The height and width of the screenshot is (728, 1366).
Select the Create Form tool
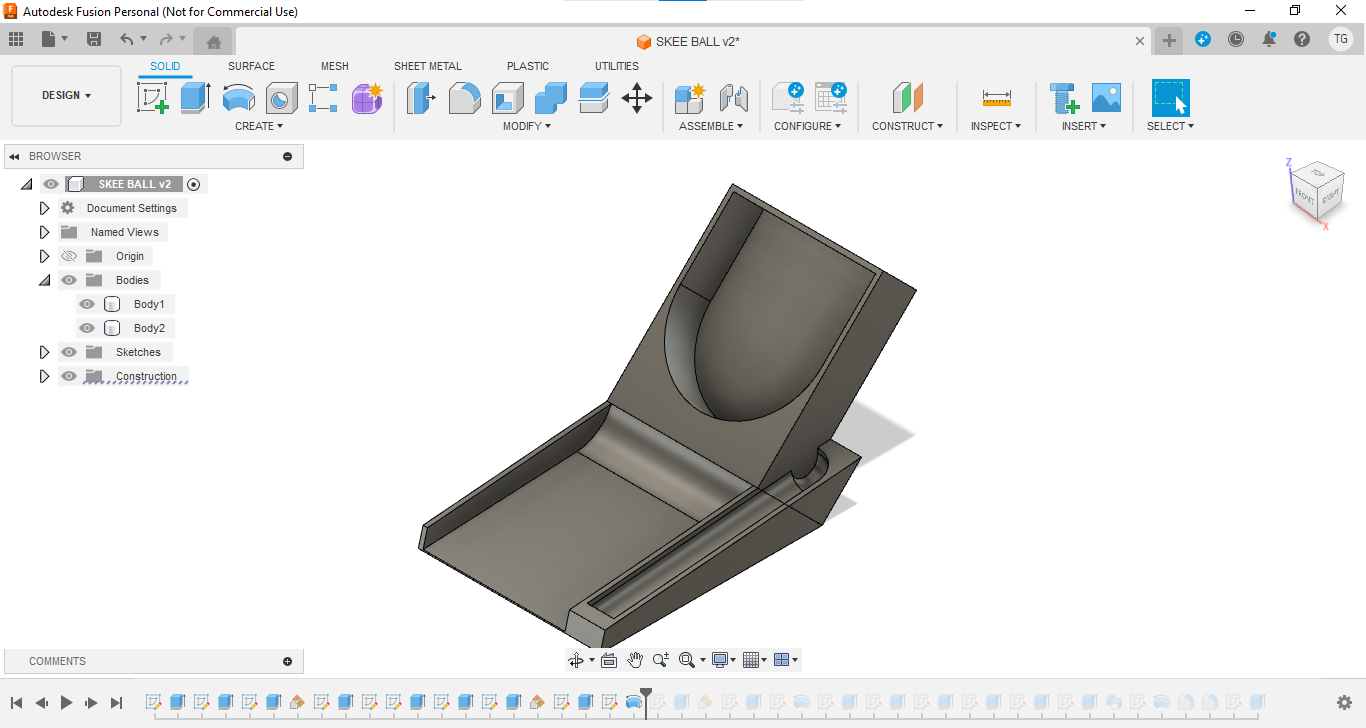367,98
